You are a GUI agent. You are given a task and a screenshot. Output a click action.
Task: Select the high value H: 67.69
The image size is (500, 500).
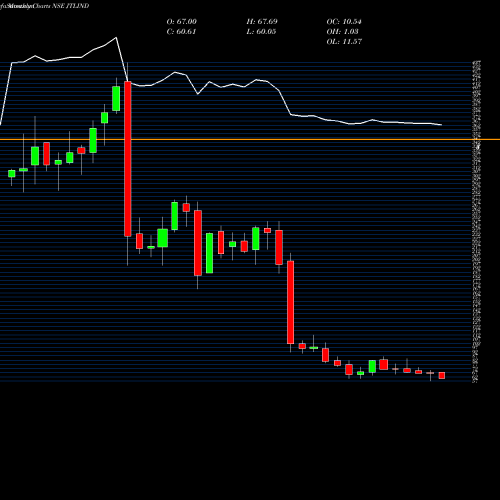click(262, 22)
